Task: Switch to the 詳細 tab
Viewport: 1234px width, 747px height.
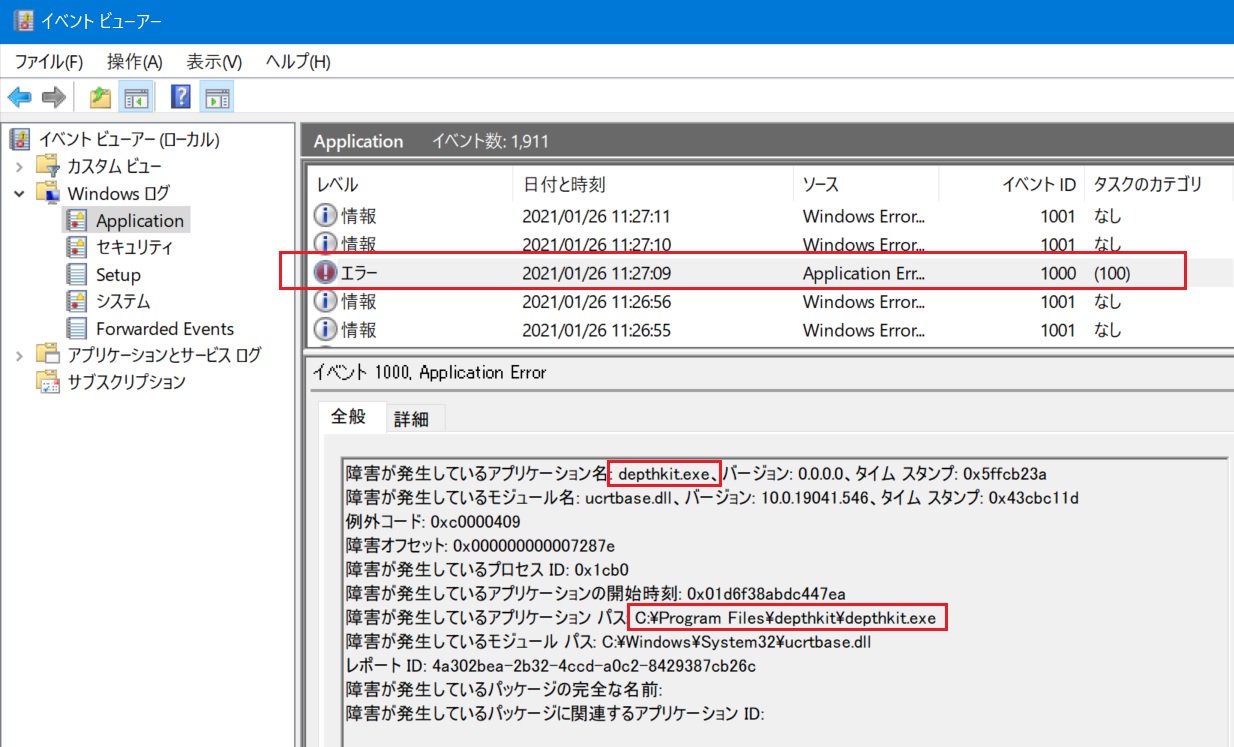Action: tap(411, 419)
